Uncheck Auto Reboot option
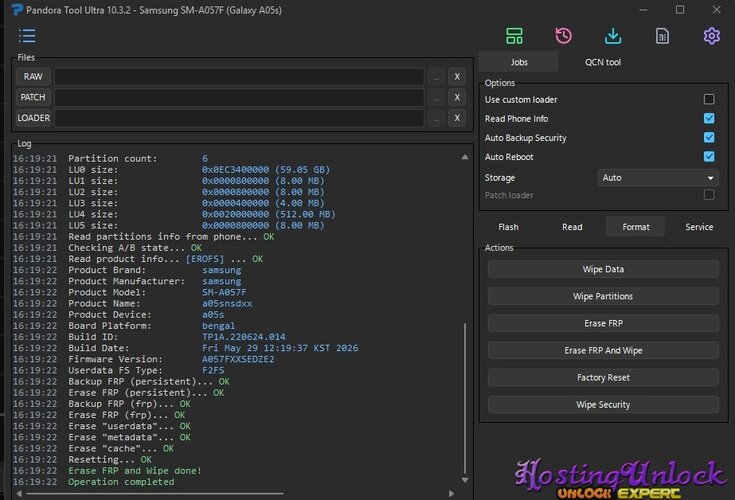735x500 pixels. click(x=709, y=157)
